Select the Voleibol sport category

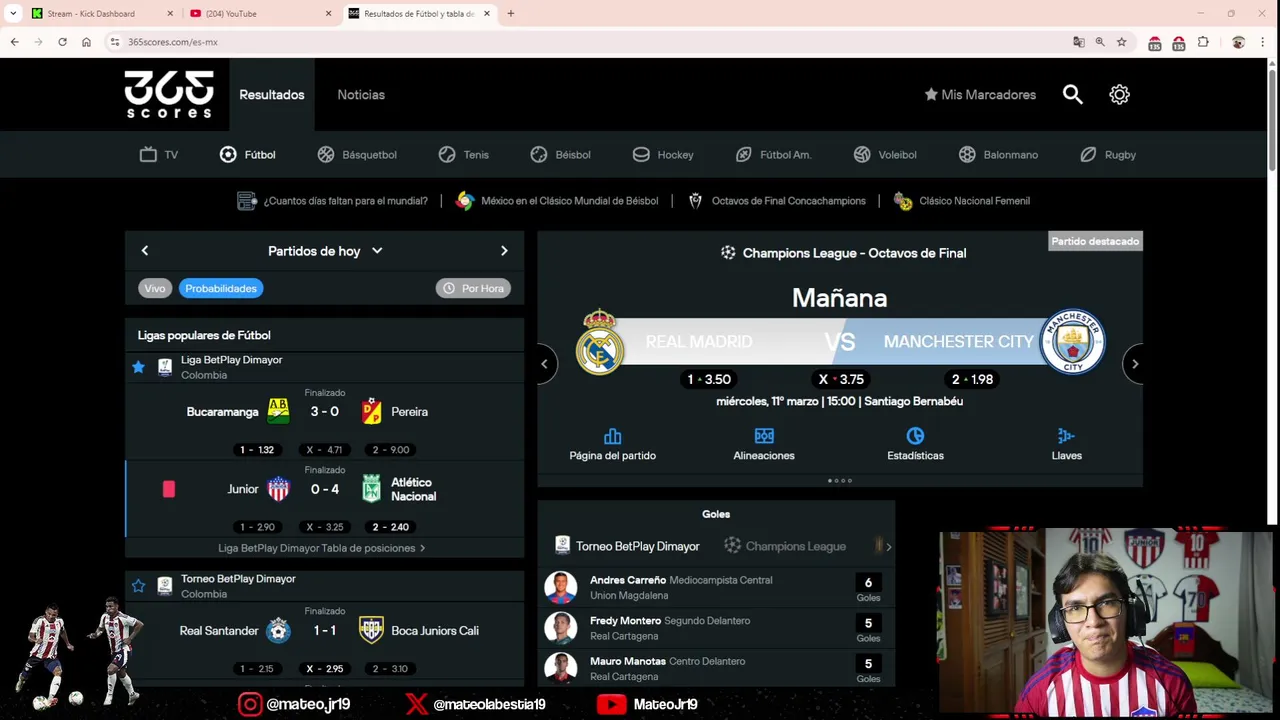tap(885, 155)
